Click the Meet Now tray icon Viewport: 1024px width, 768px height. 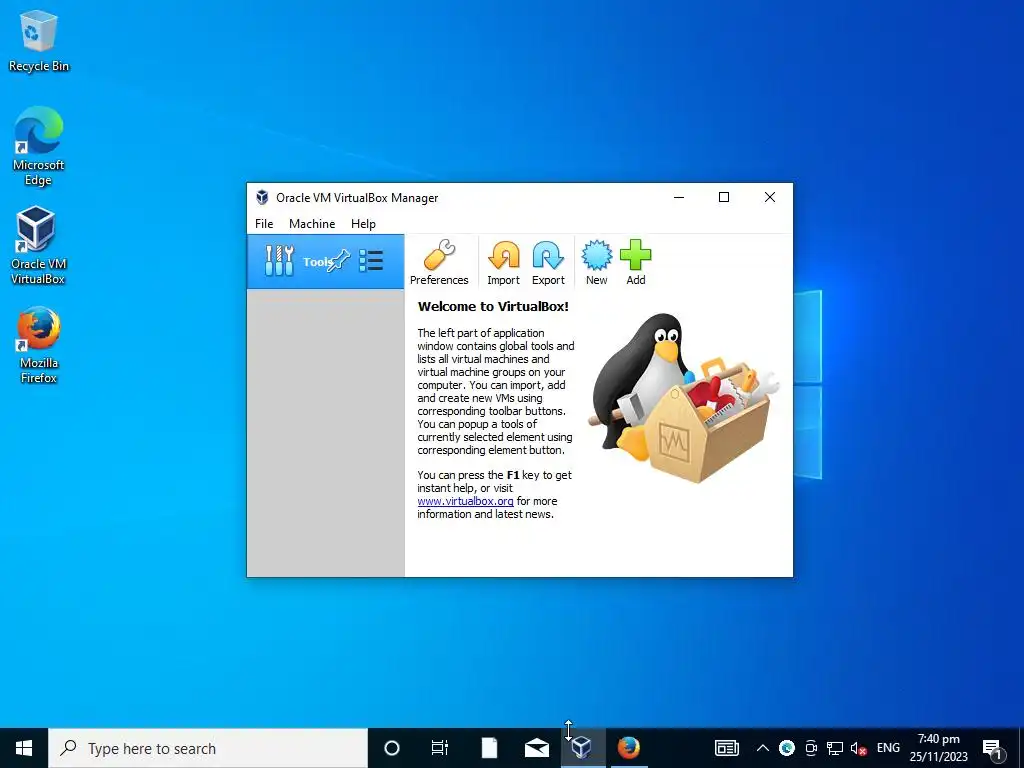point(811,748)
